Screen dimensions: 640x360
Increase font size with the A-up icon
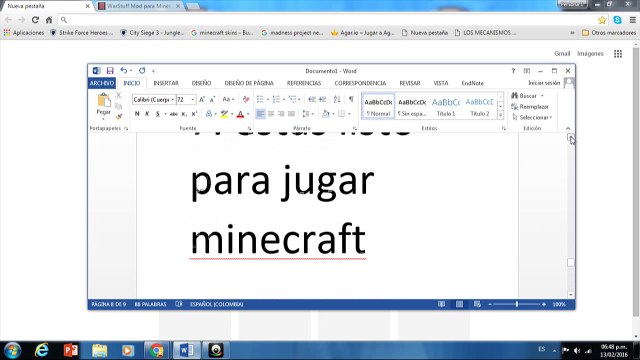[x=202, y=99]
